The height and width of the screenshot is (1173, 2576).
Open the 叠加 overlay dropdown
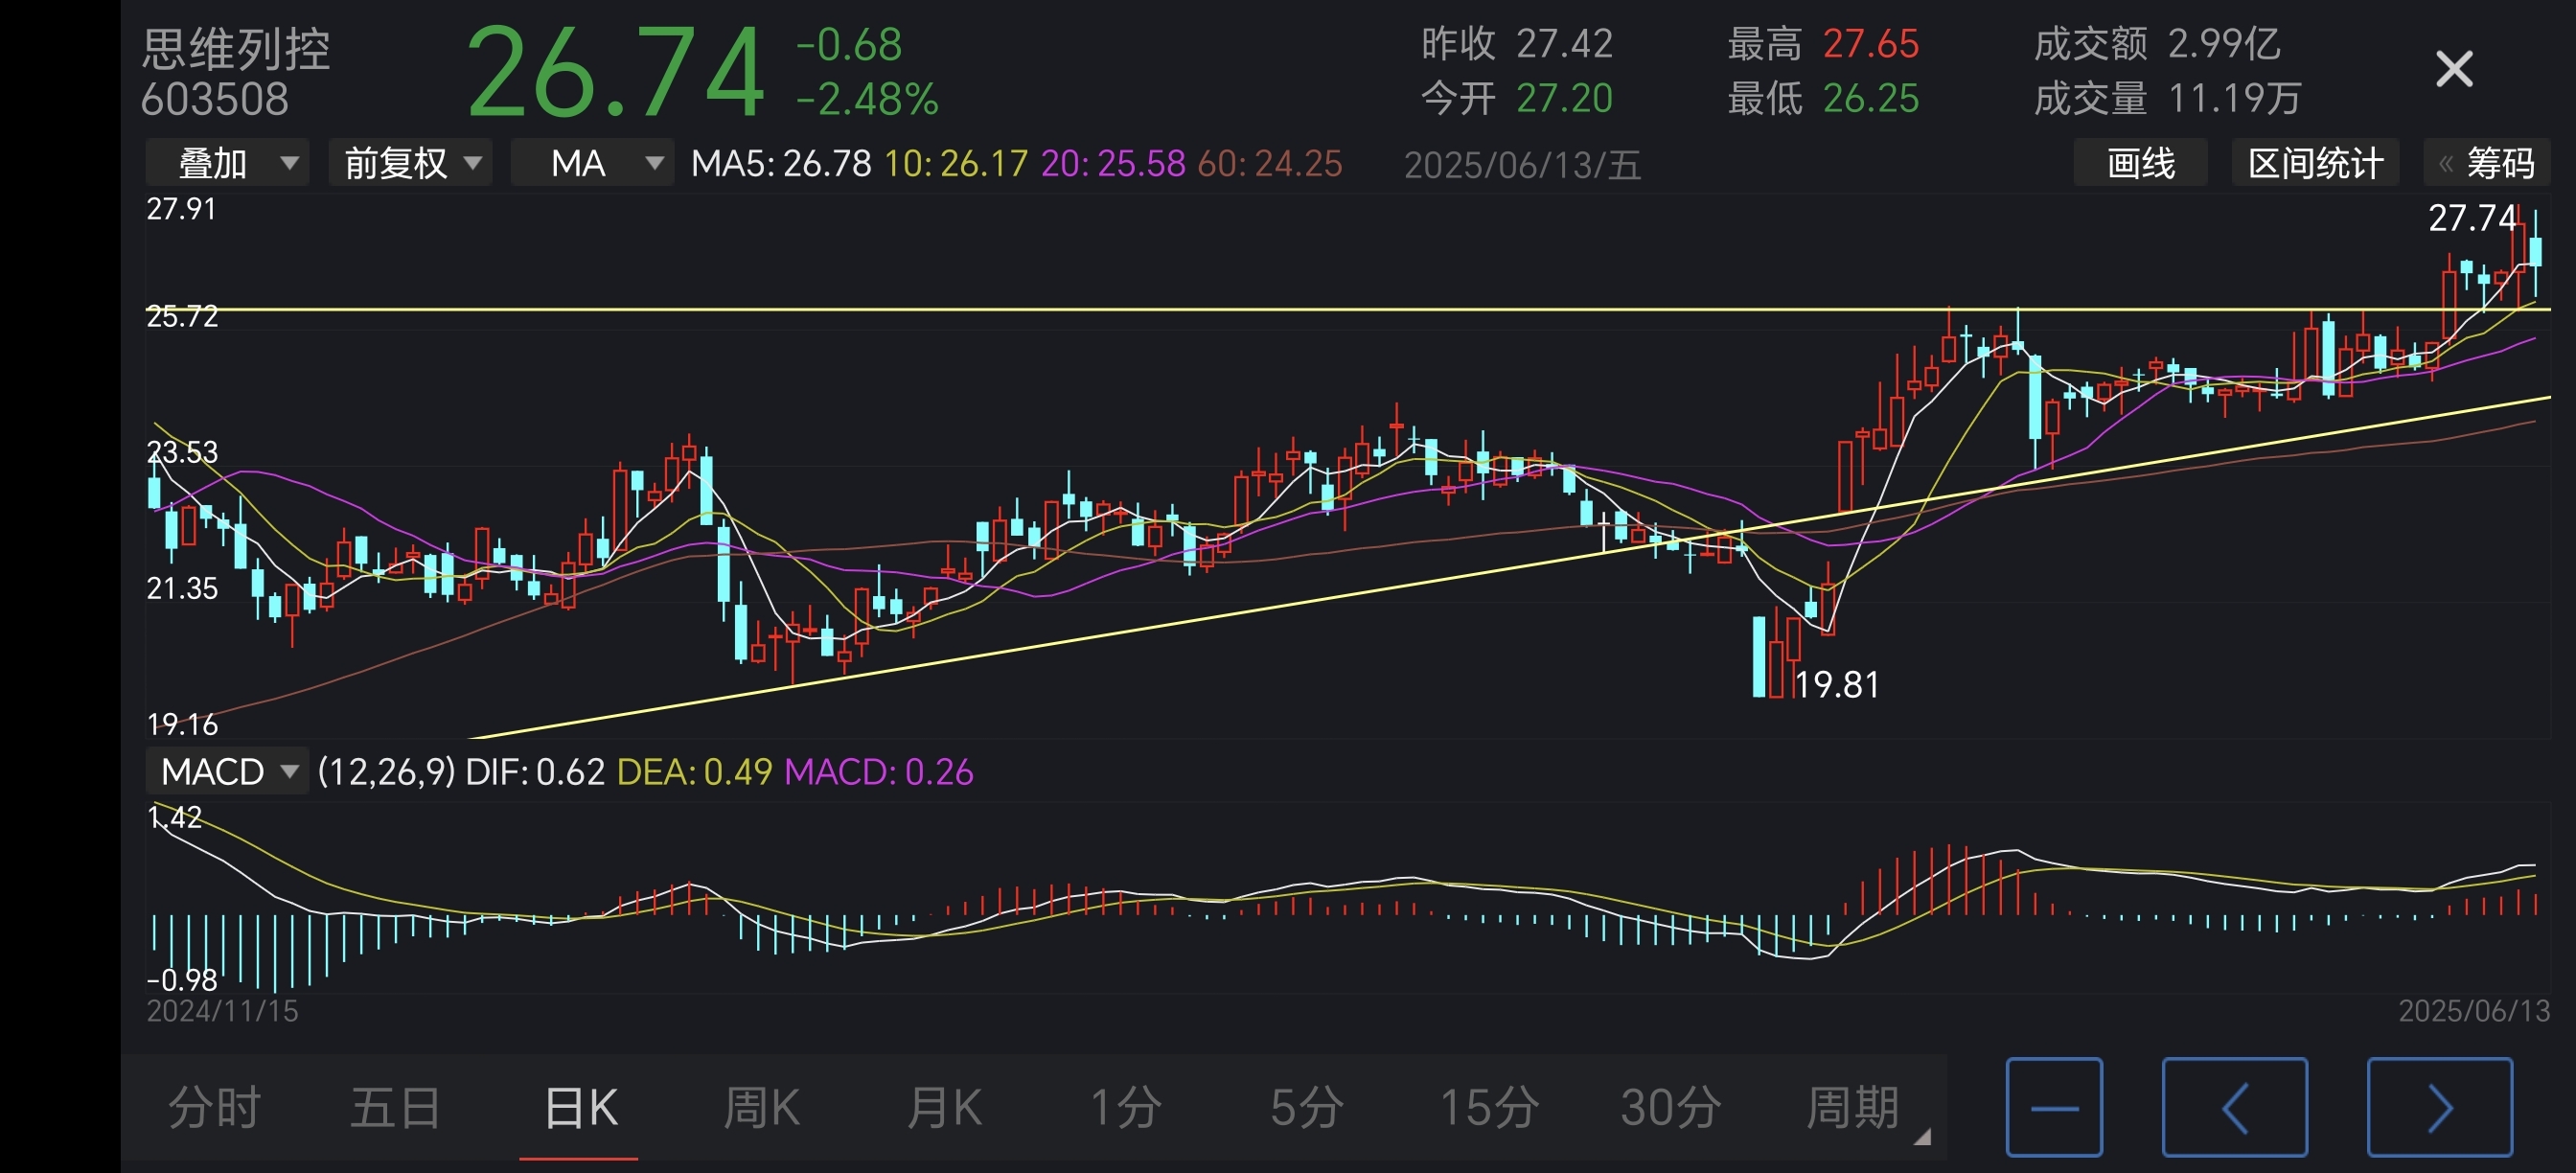(227, 163)
